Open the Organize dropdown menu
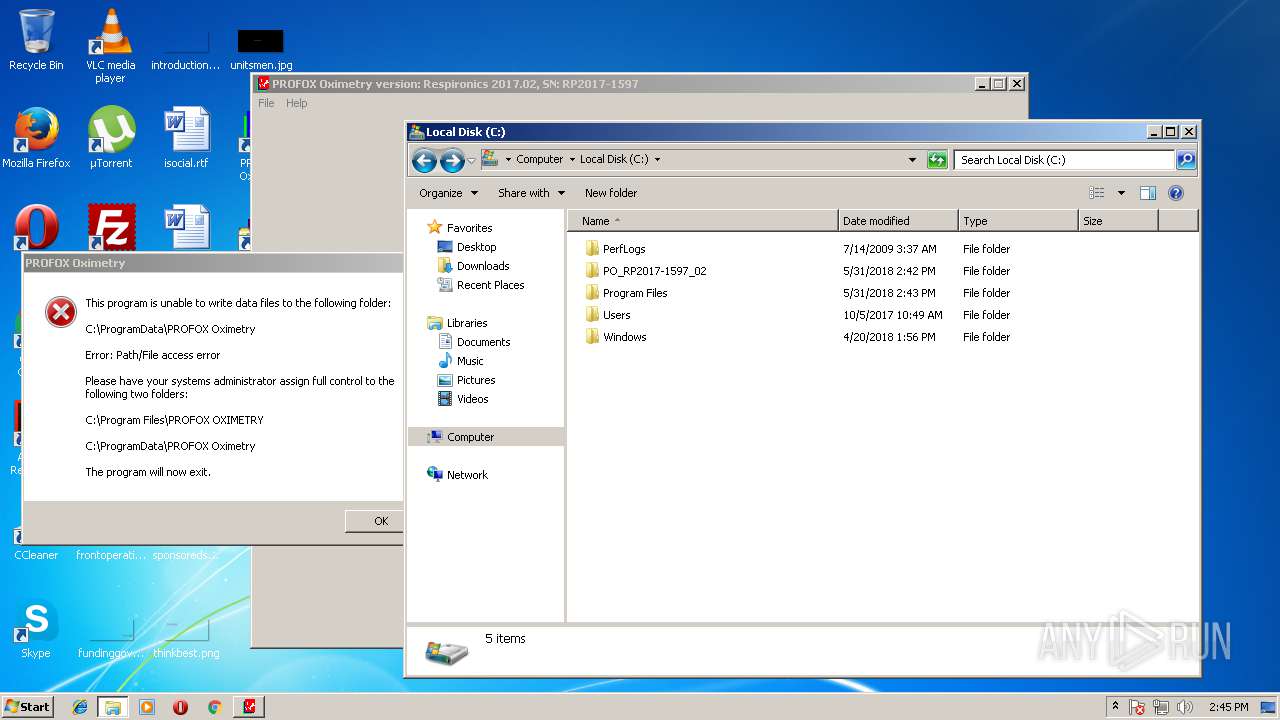Screen dimensions: 1280x720 [448, 193]
